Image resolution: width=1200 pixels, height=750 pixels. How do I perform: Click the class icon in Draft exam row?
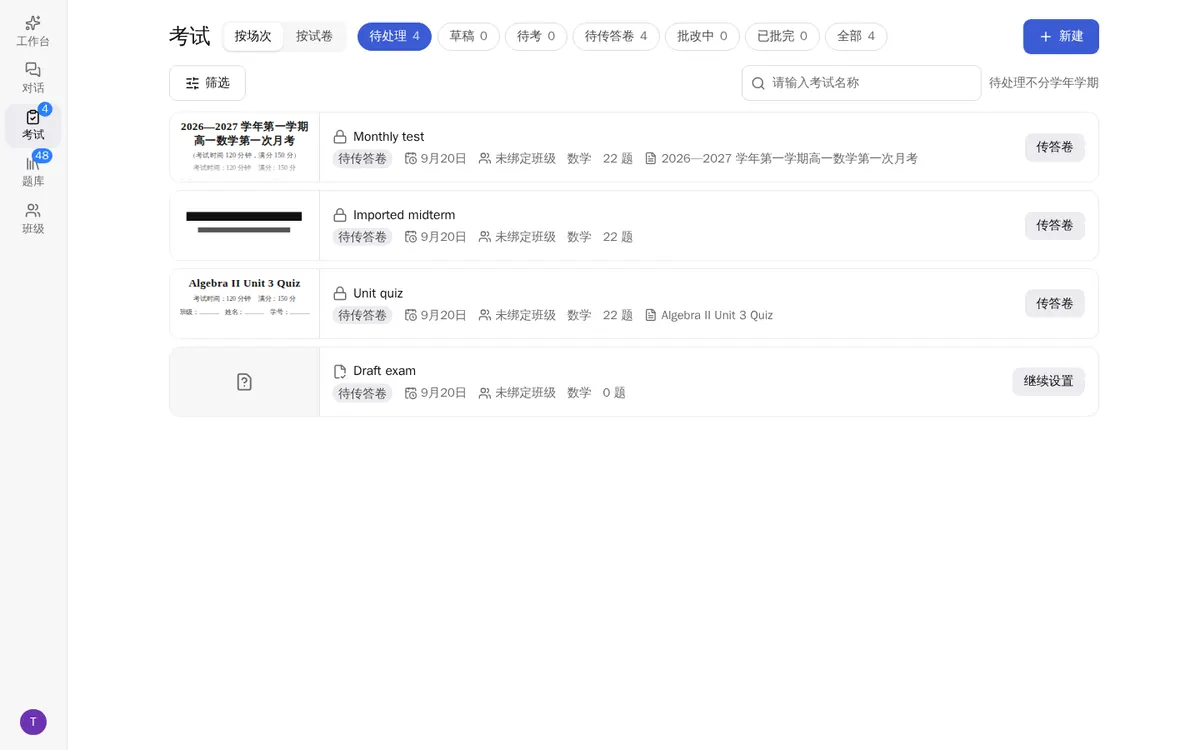click(x=485, y=393)
